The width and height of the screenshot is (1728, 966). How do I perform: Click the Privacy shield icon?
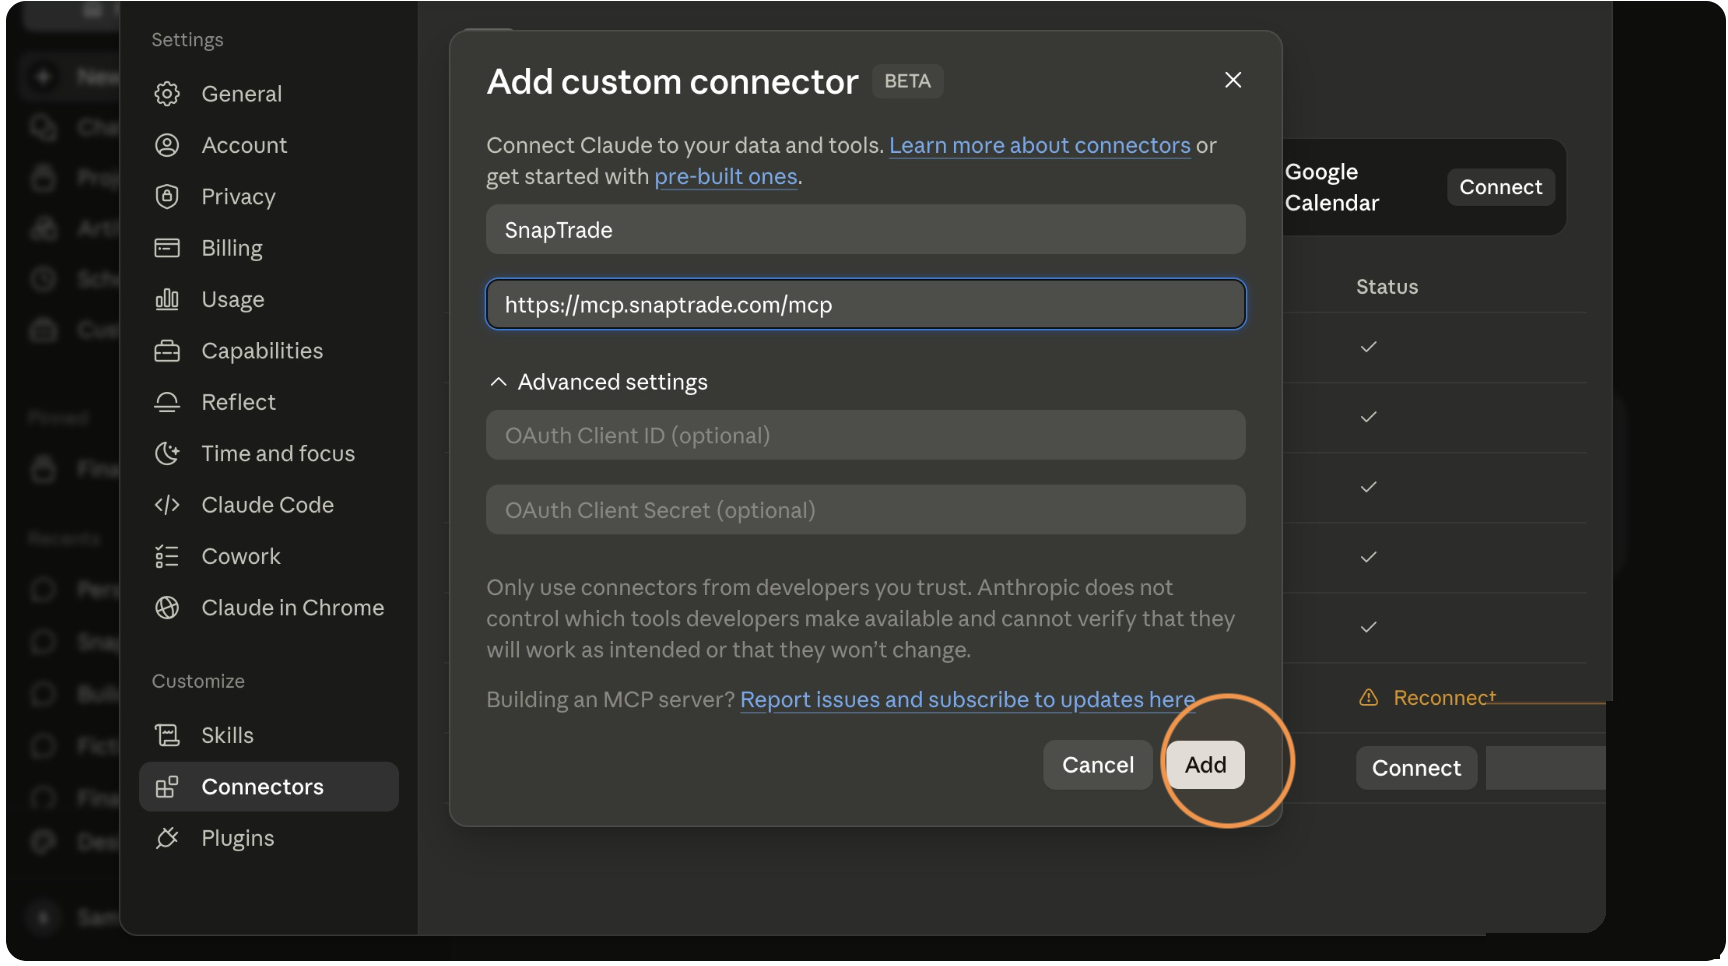(x=167, y=196)
